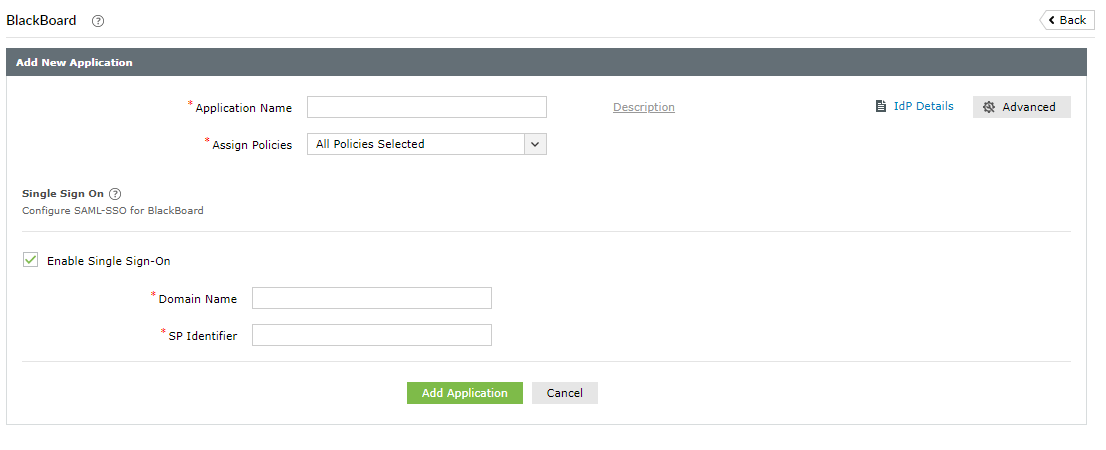Click the Assign Policies chevron arrow
Viewport: 1106px width, 450px height.
click(535, 144)
